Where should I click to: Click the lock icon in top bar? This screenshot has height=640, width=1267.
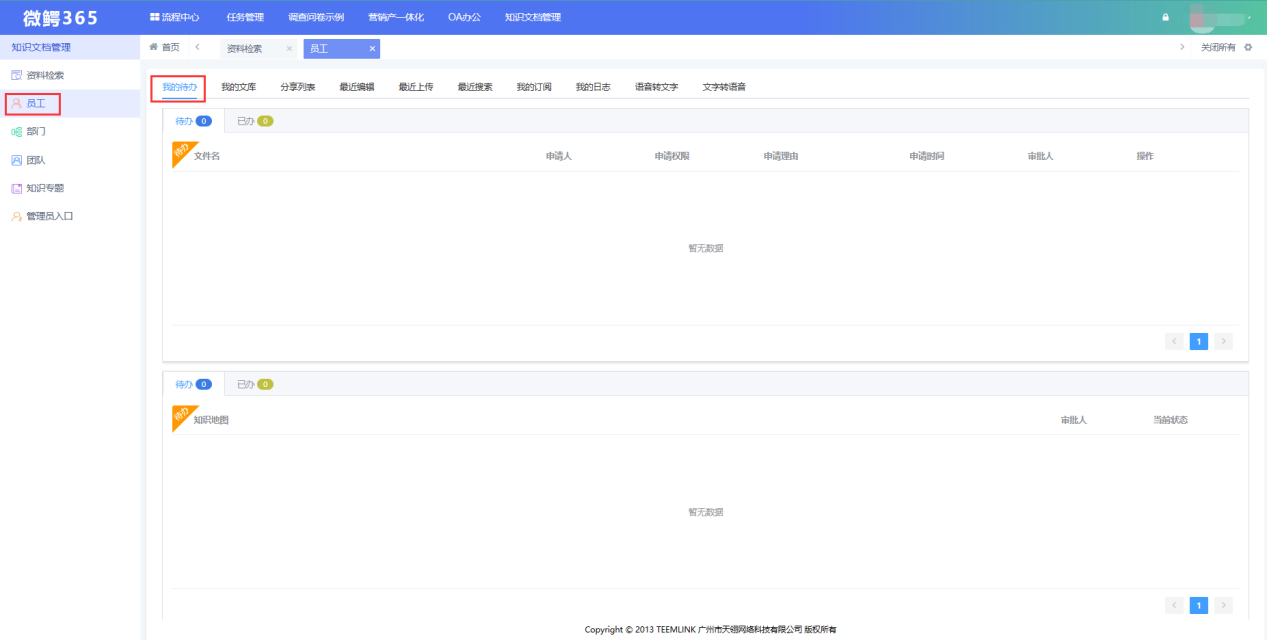pyautogui.click(x=1165, y=18)
